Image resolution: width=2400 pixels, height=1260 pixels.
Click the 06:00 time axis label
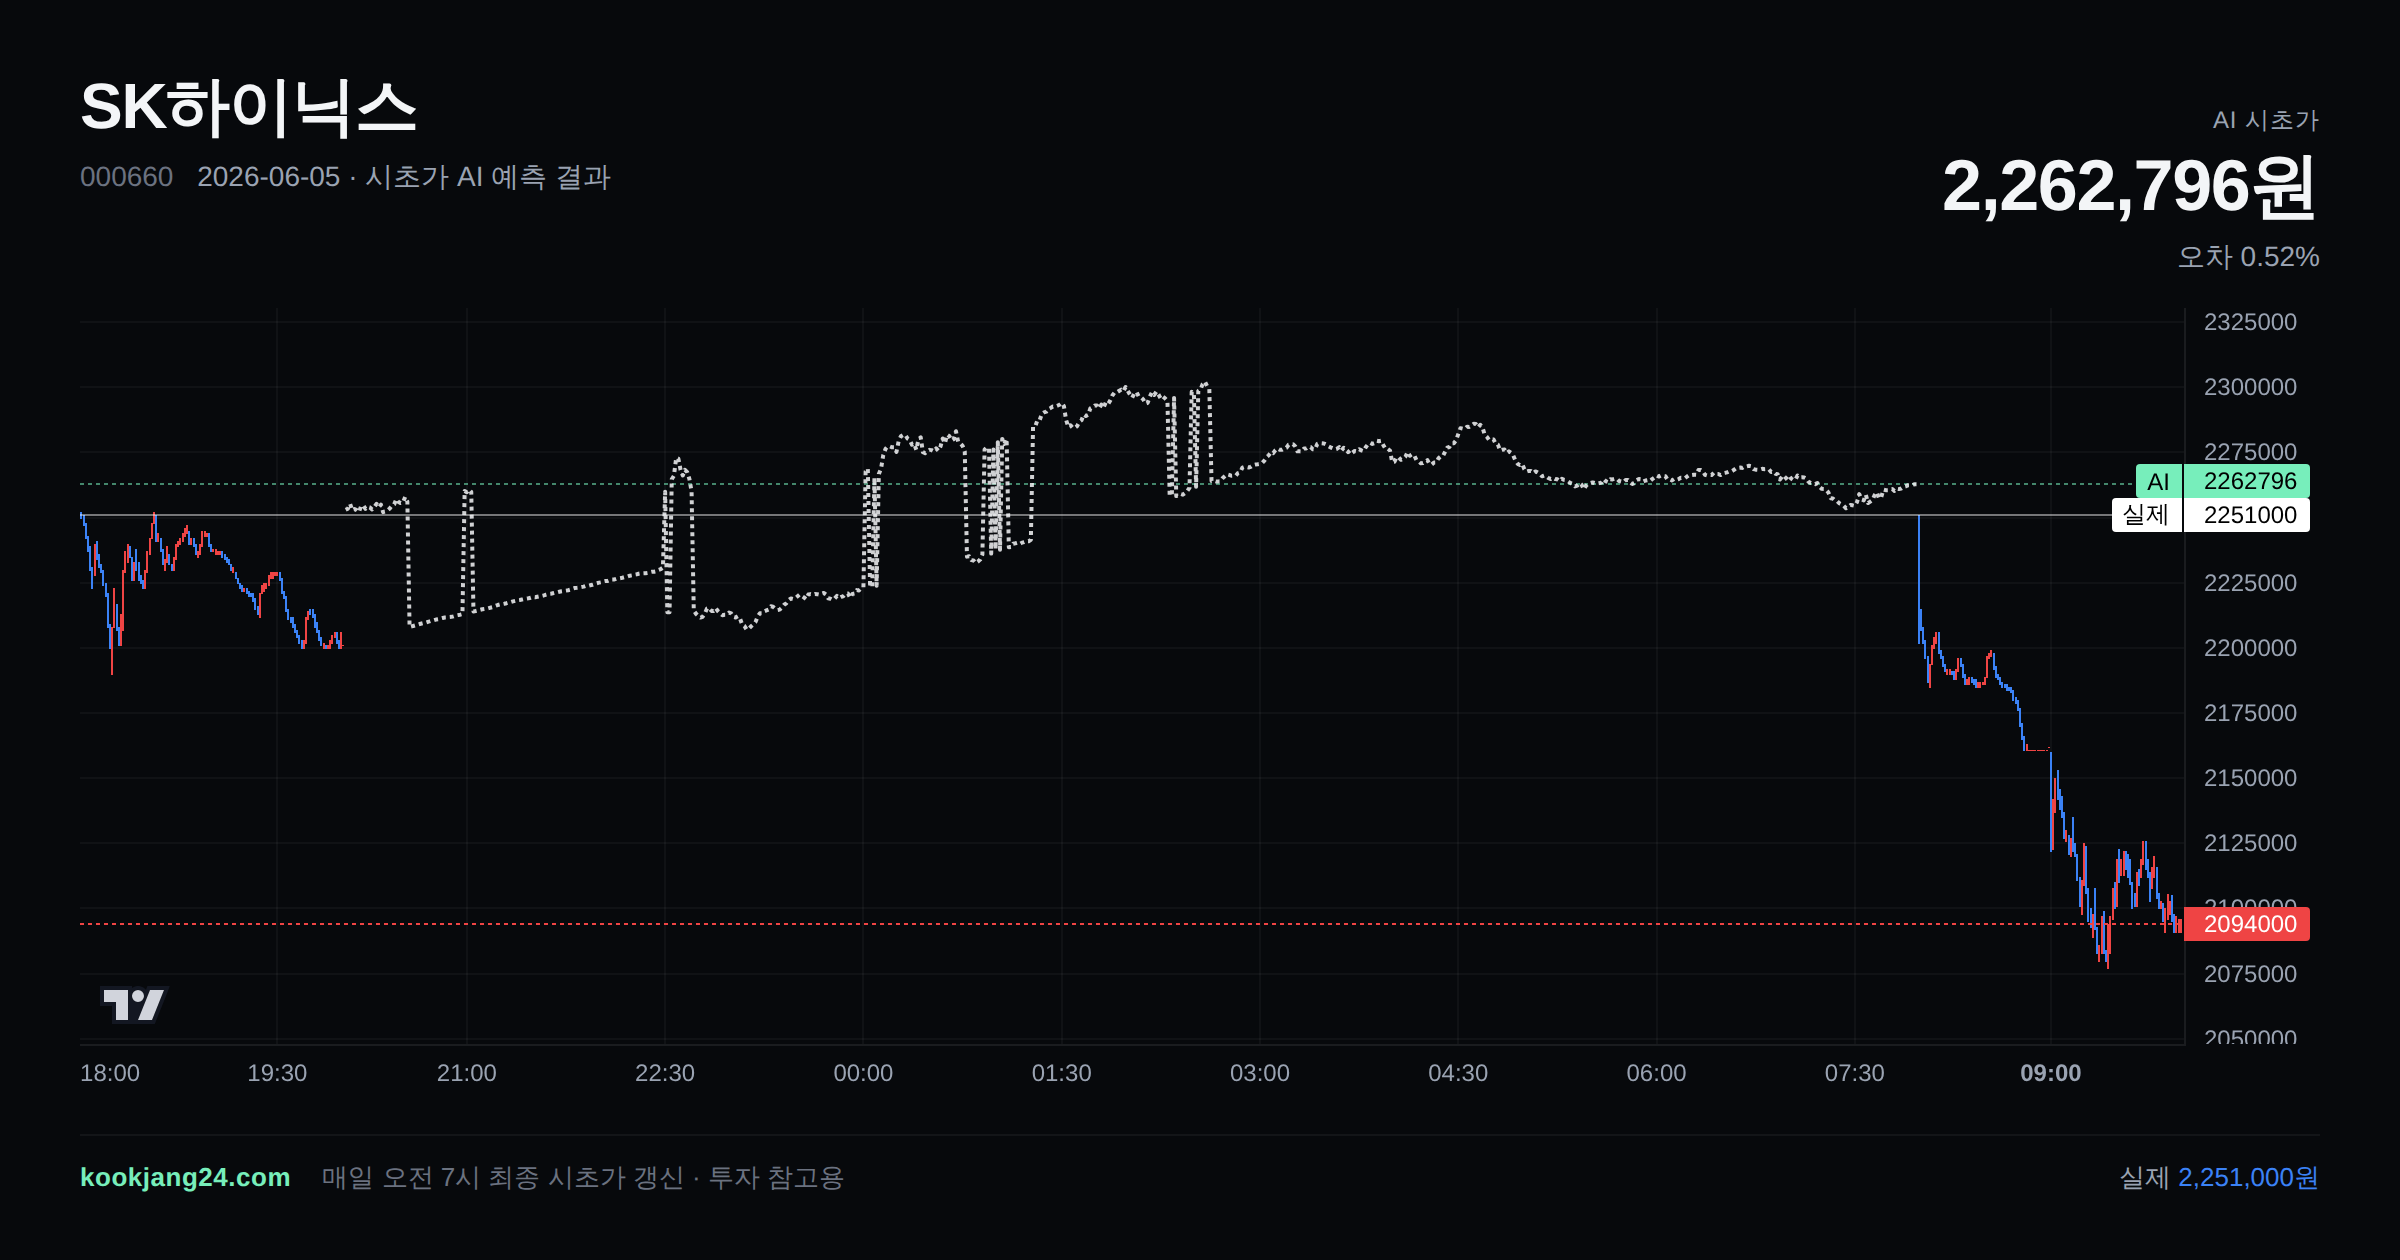[1656, 1073]
